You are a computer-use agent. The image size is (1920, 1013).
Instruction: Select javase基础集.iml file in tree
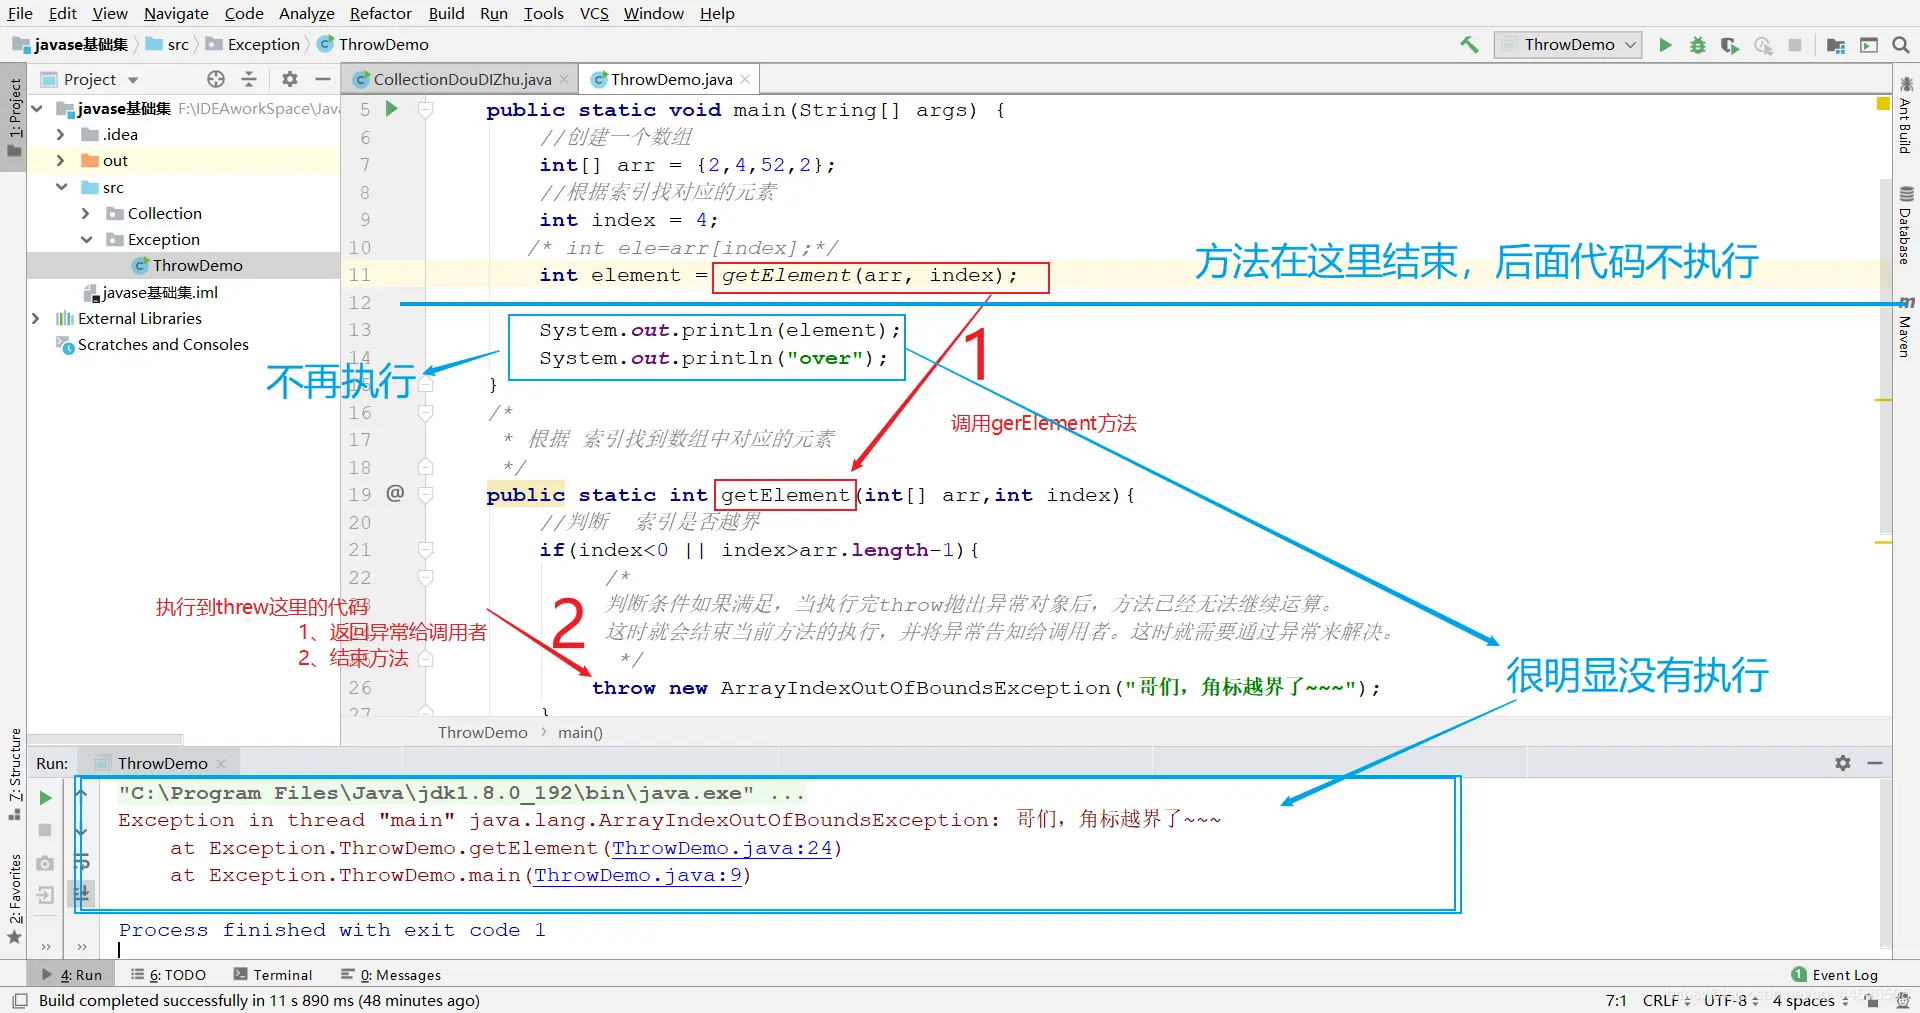click(151, 292)
